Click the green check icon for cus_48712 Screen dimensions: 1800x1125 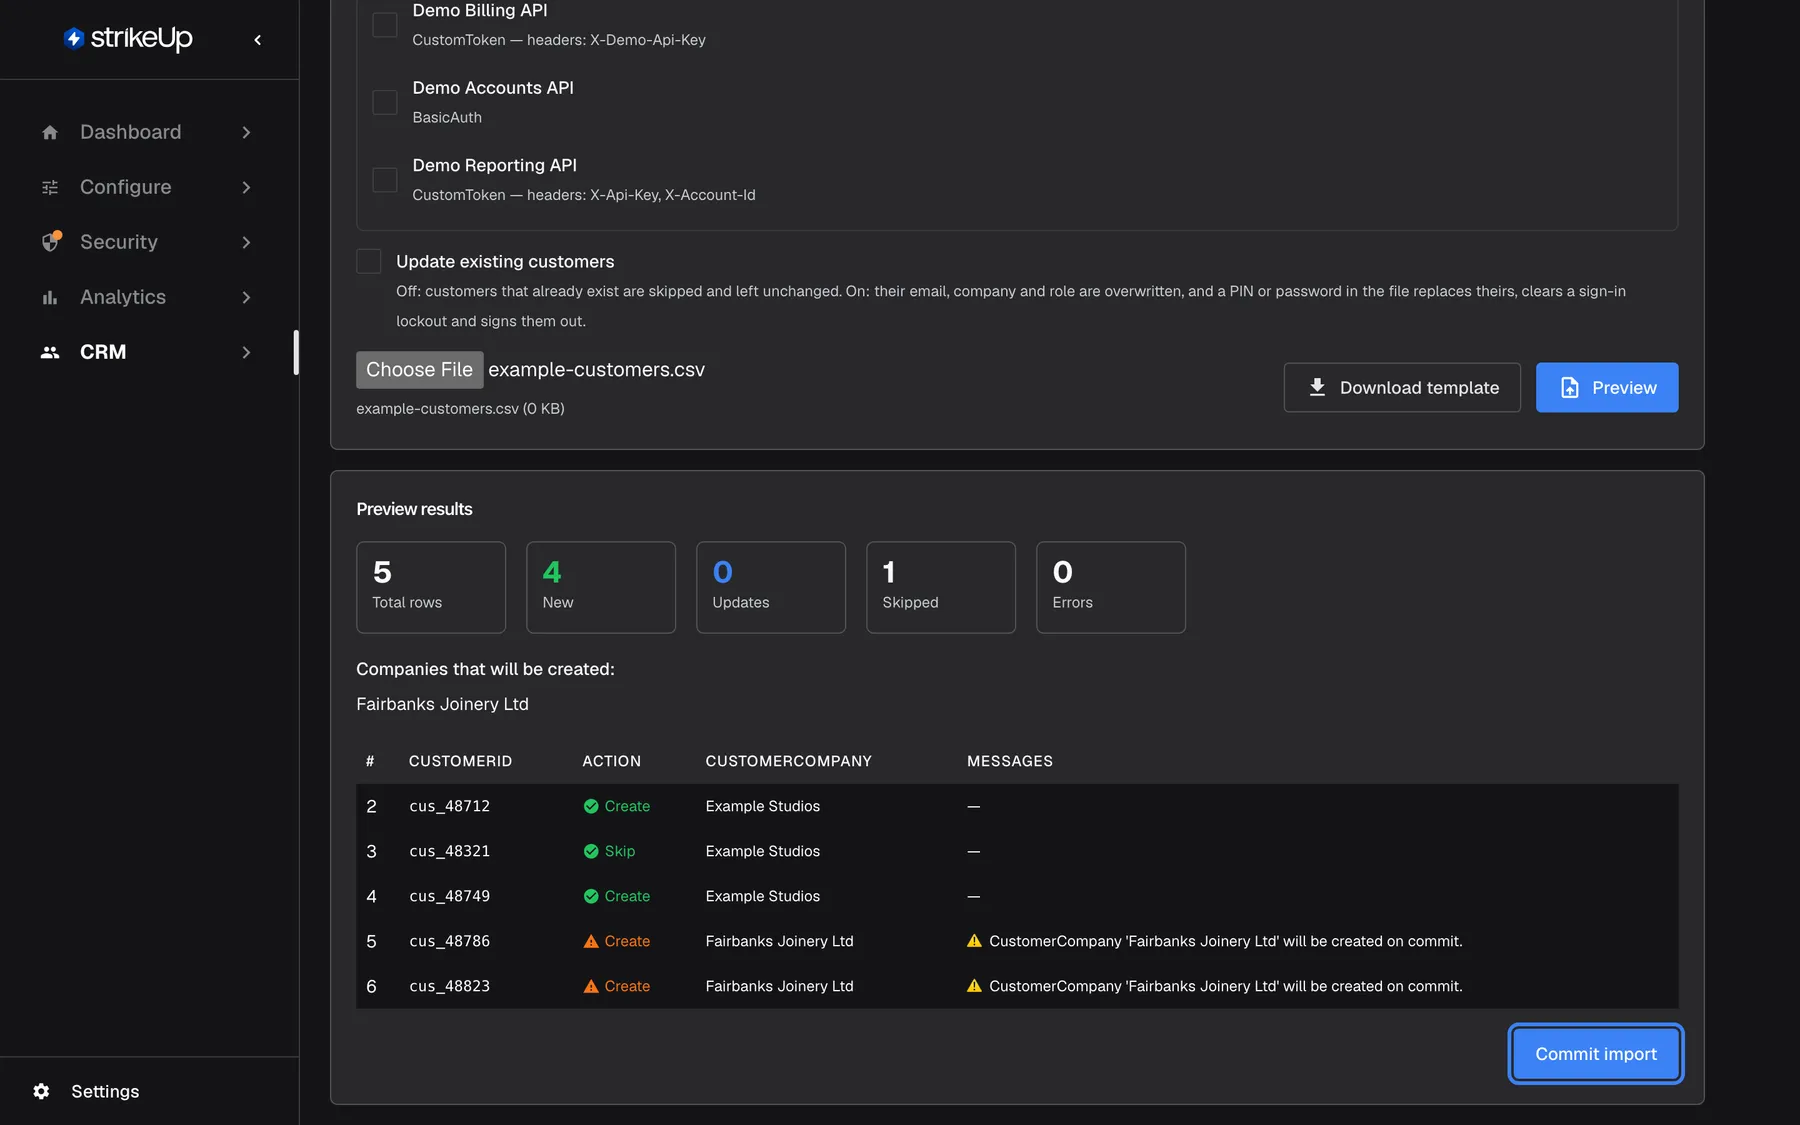(591, 806)
